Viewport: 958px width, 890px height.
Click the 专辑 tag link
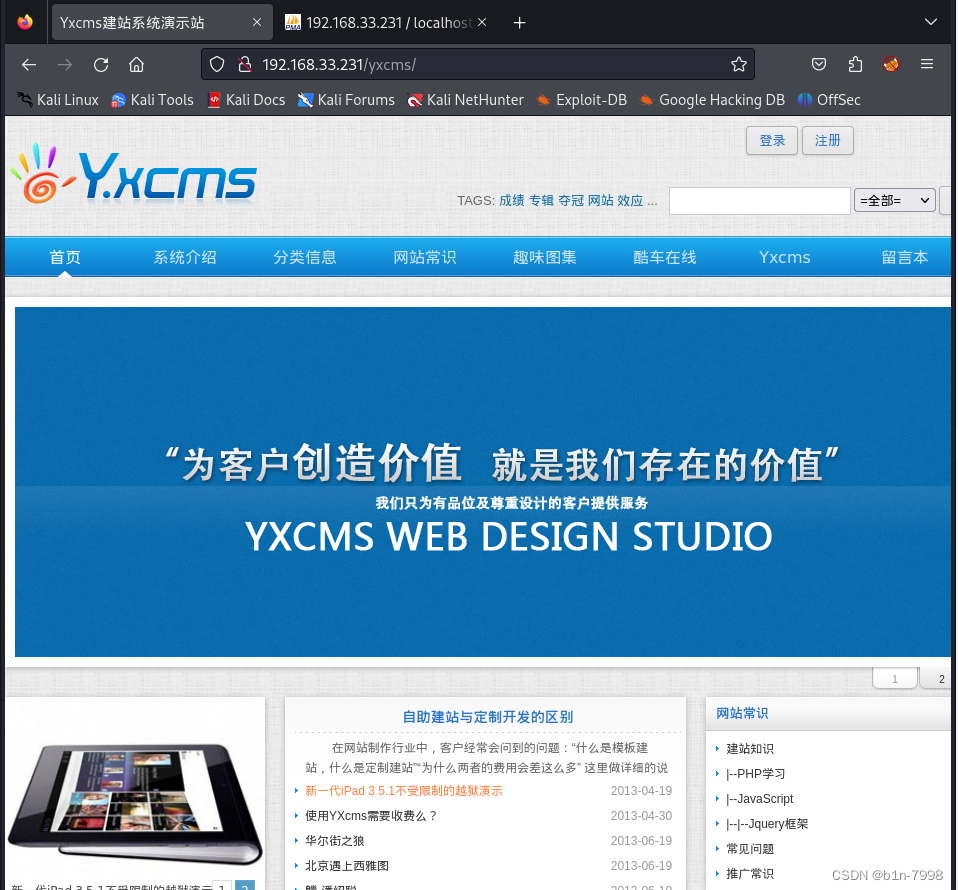541,200
